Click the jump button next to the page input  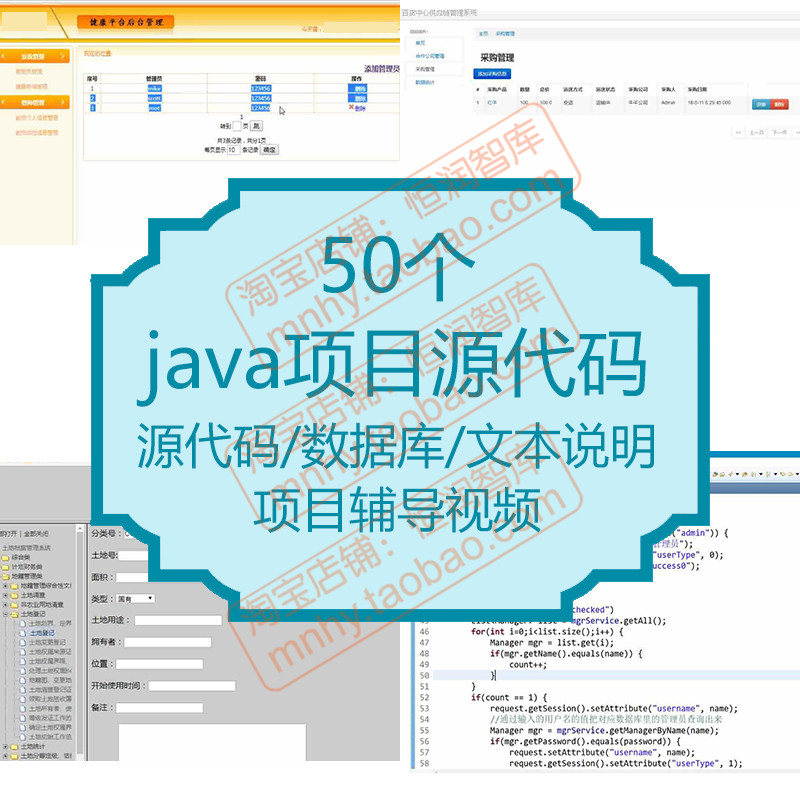click(x=256, y=126)
